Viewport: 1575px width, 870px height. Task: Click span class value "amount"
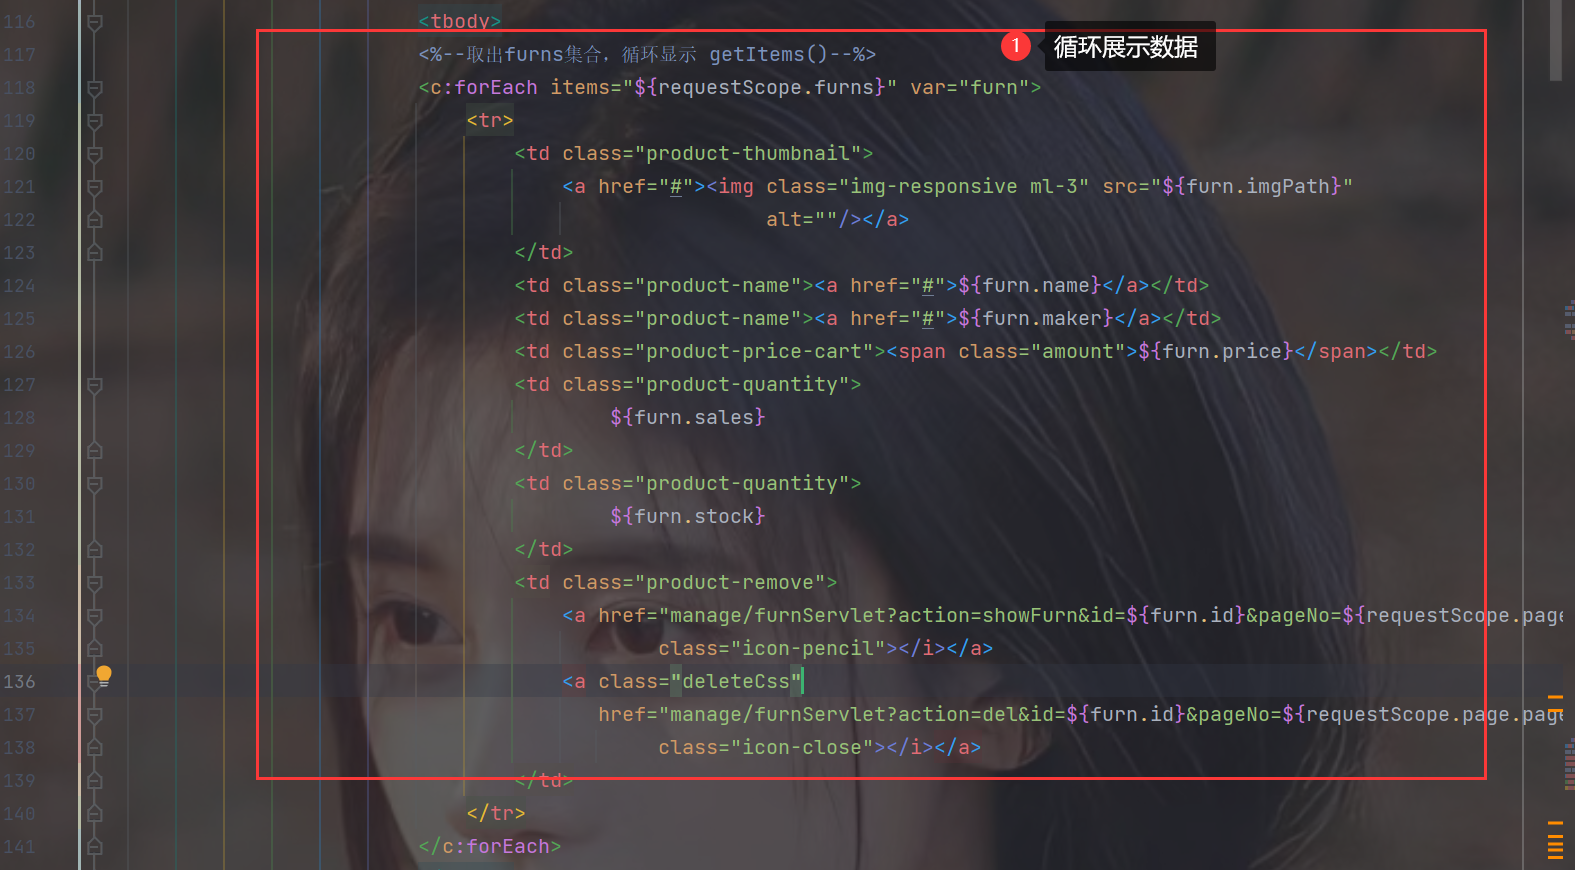[x=1078, y=352]
